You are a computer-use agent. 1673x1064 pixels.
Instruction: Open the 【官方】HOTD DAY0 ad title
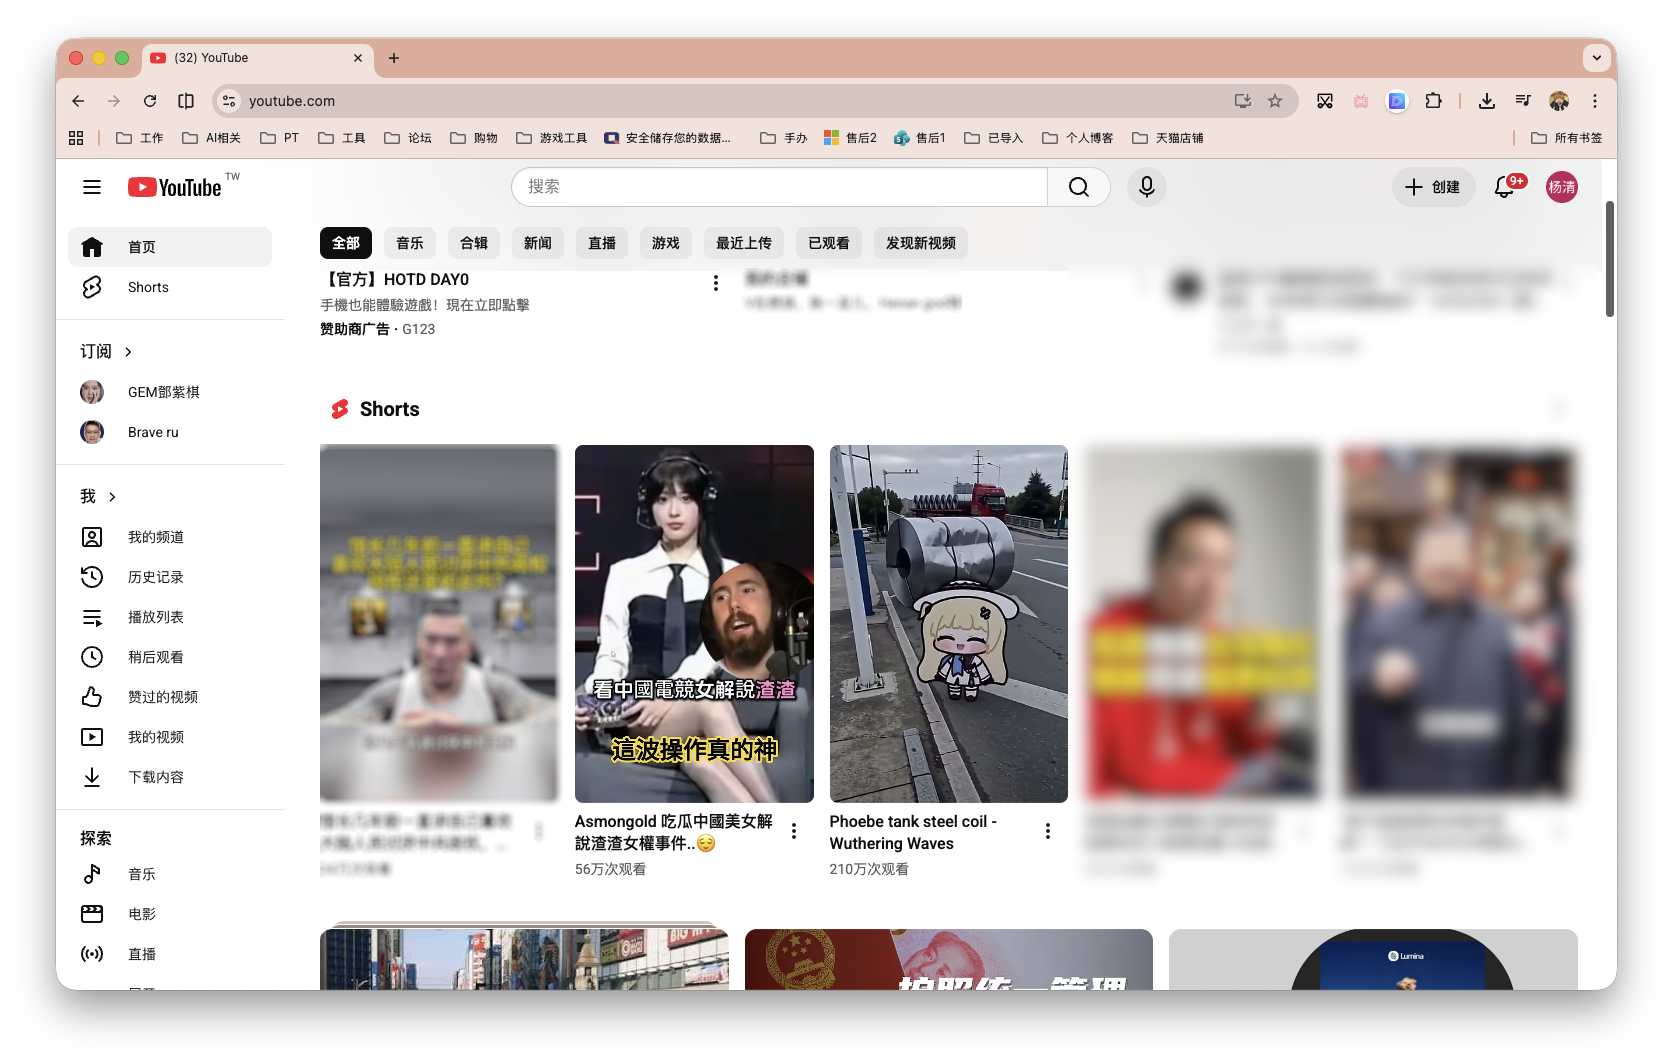click(394, 280)
